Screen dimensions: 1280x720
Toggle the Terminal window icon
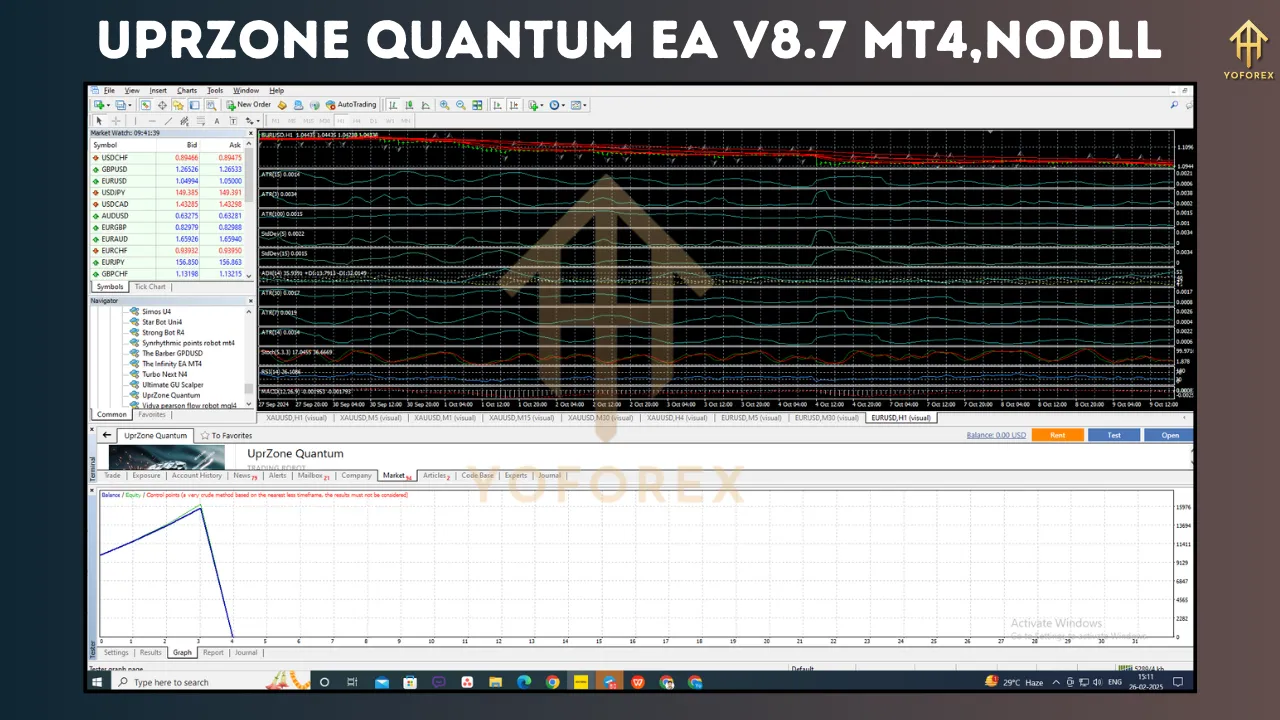point(194,104)
